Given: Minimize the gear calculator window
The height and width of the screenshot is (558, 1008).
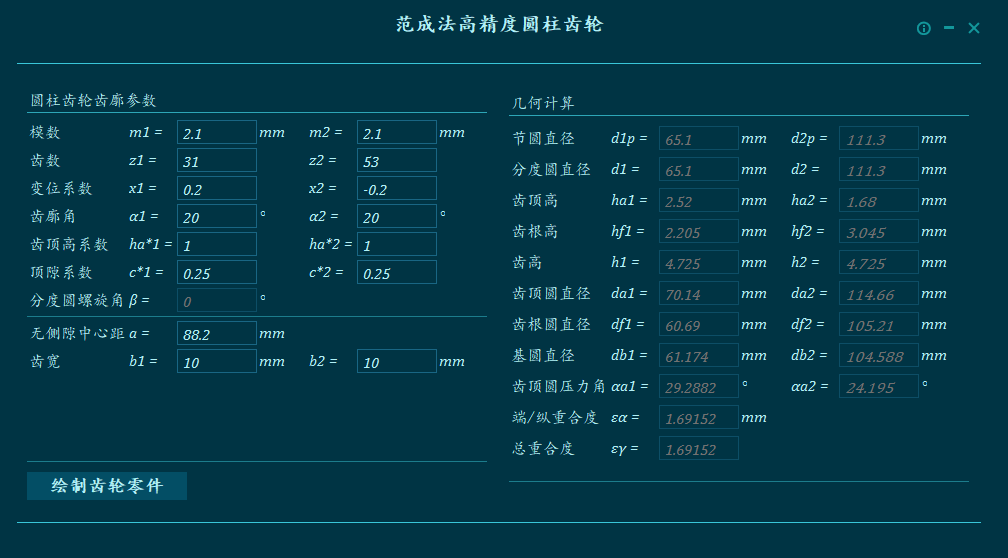Looking at the screenshot, I should click(949, 28).
